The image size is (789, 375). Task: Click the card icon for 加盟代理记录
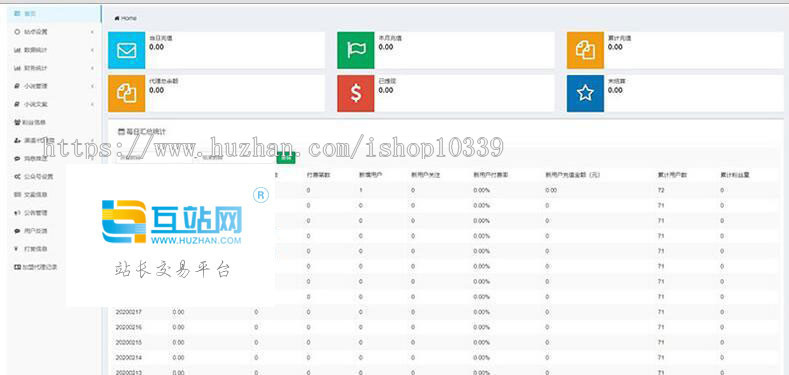[17, 267]
